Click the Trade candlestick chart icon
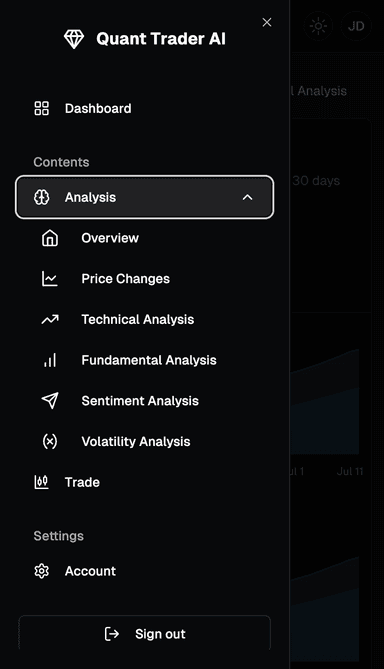 41,482
